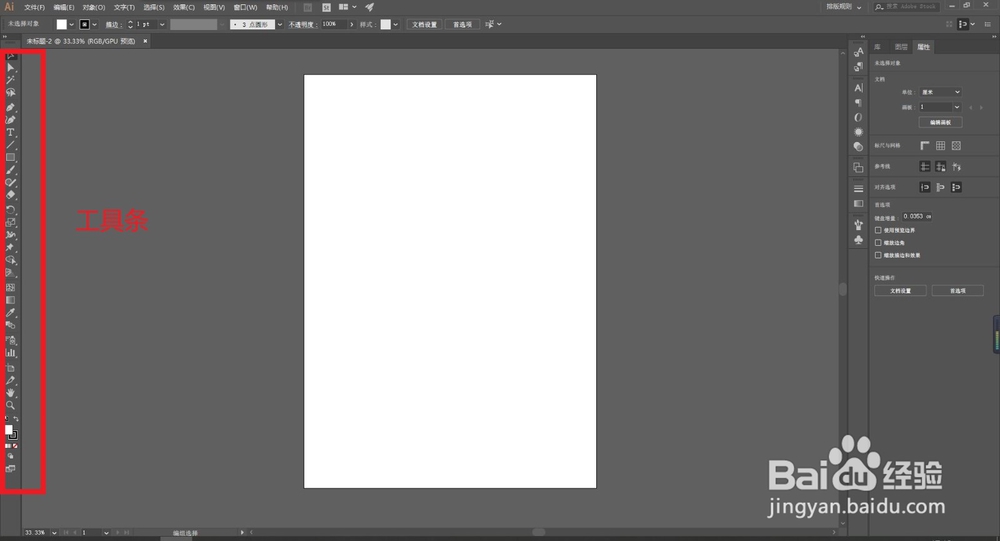Open the Character panel icon
Viewport: 1000px width, 541px height.
858,87
